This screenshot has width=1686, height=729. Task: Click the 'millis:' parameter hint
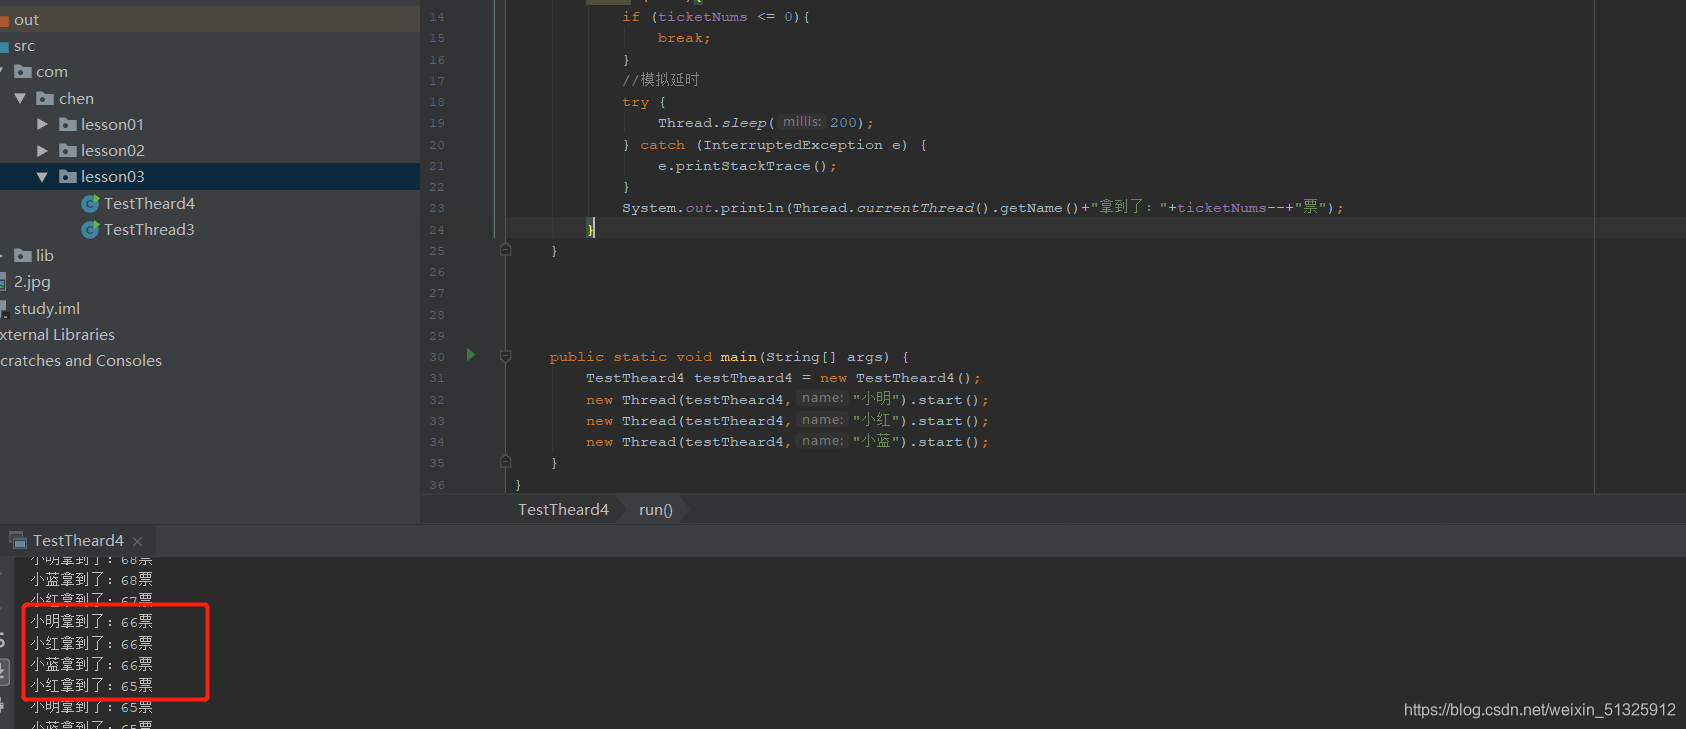tap(802, 122)
